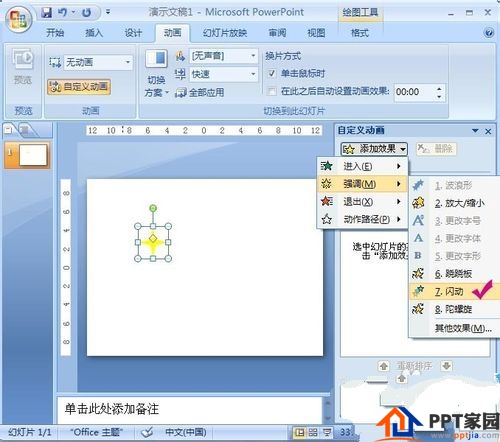
Task: Click the spell check status icon
Action: click(146, 433)
